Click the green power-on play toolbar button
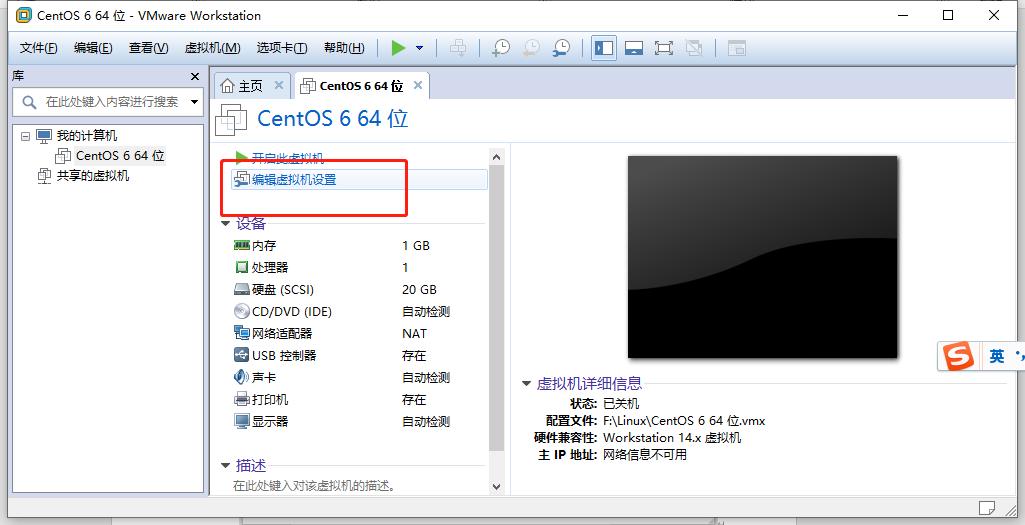Image resolution: width=1025 pixels, height=525 pixels. coord(398,48)
